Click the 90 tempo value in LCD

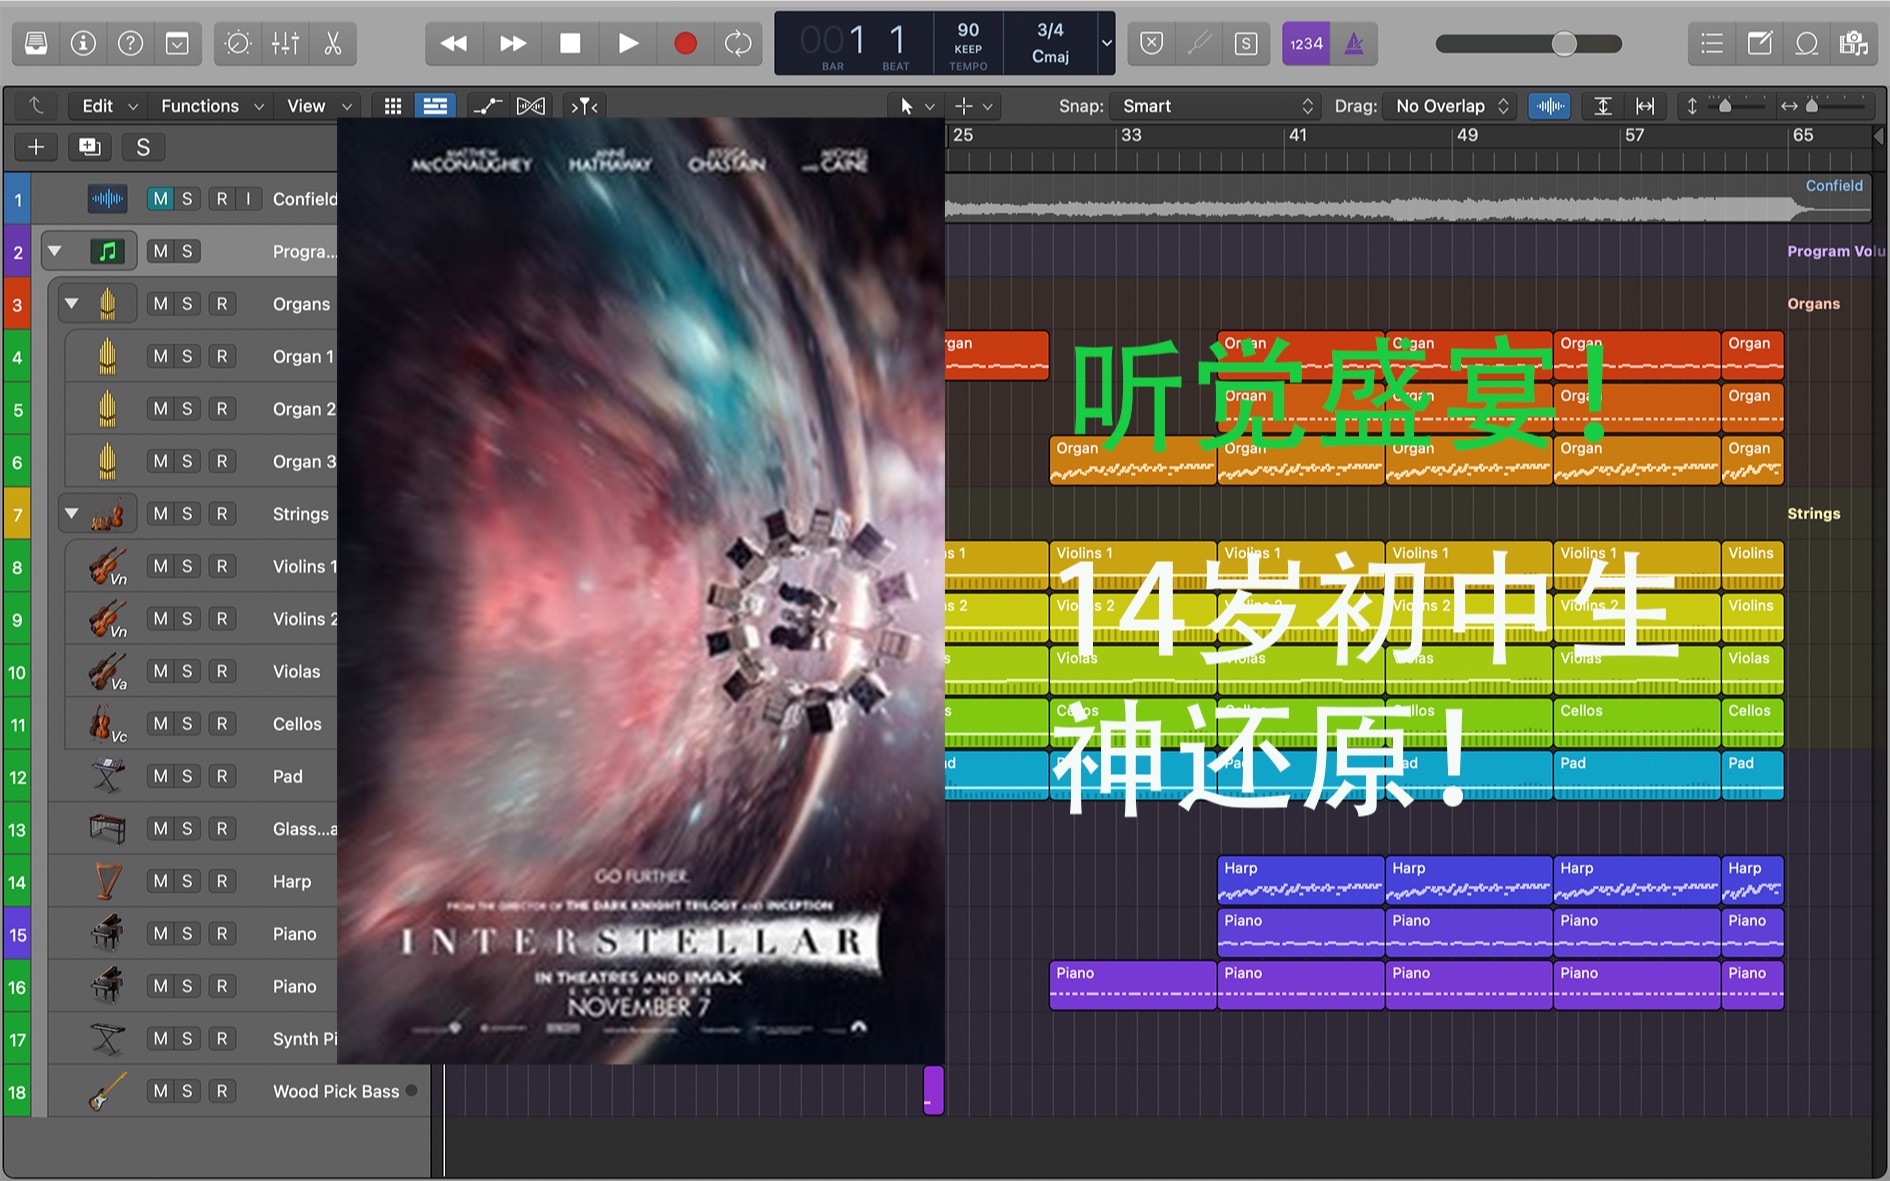coord(968,30)
